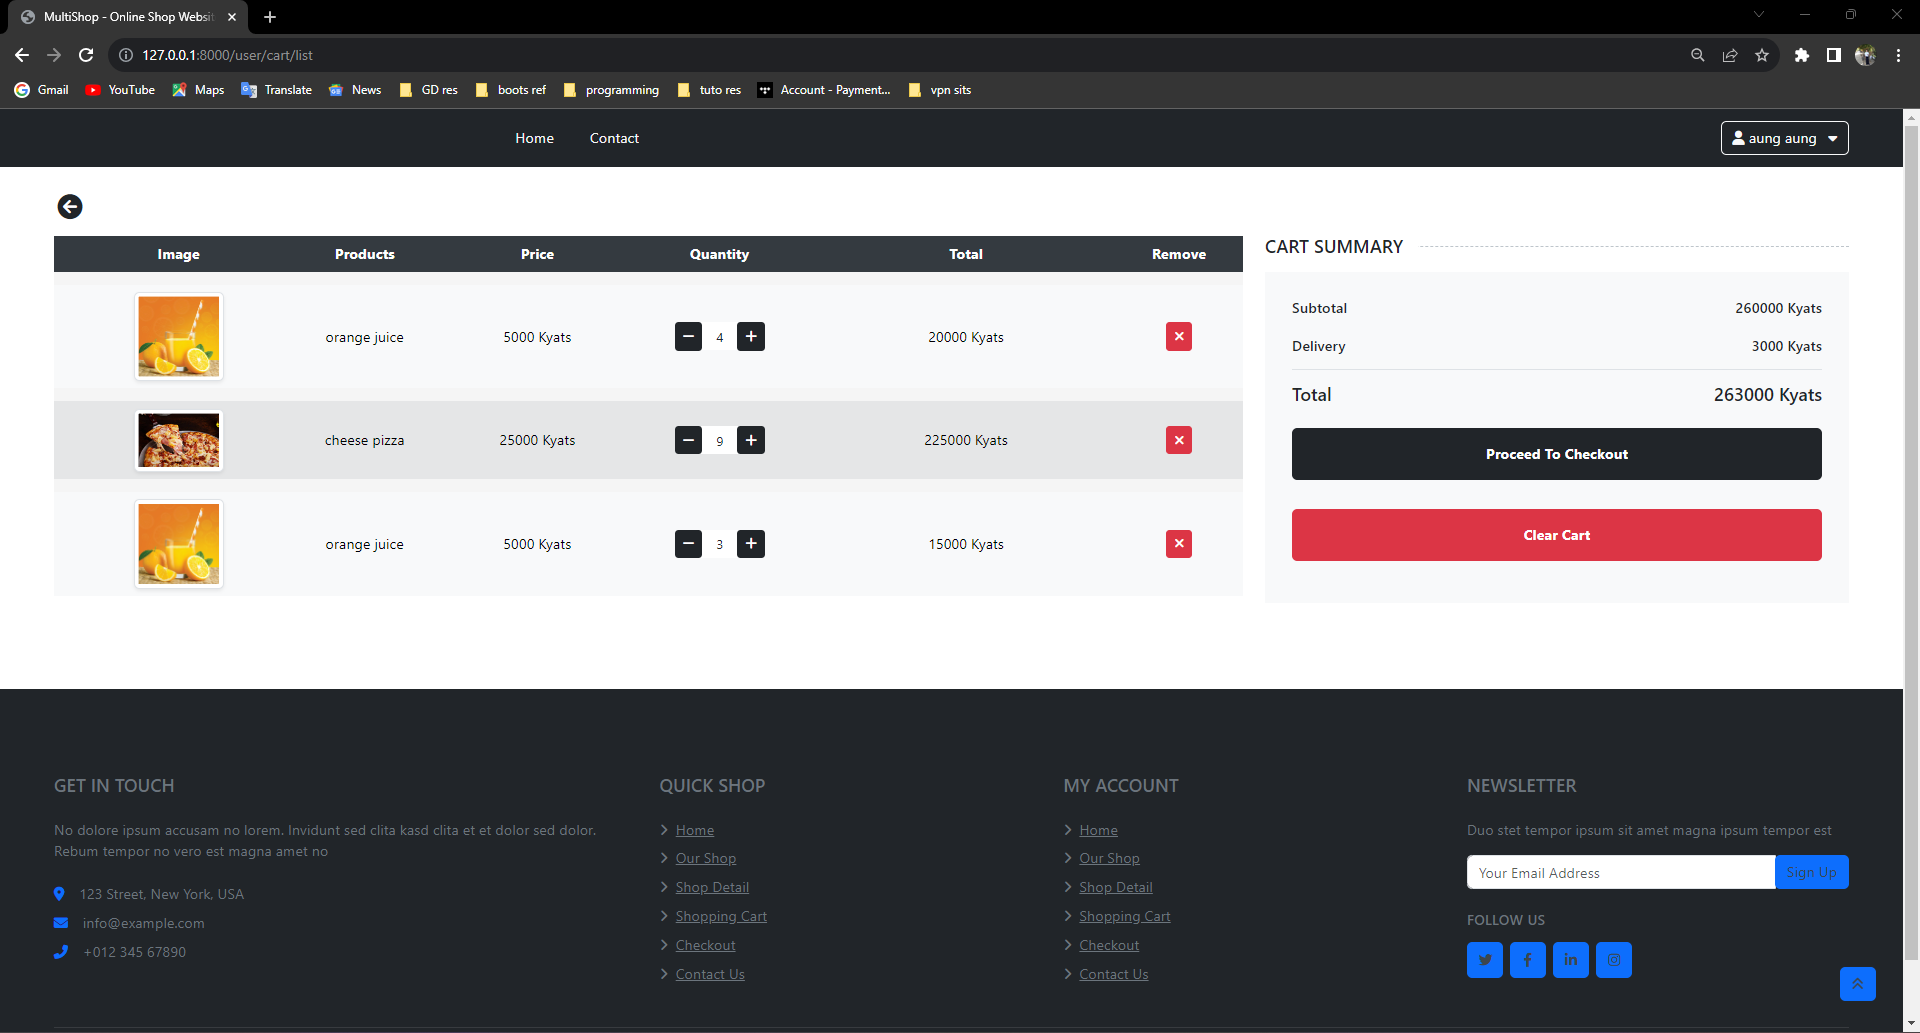Go to the Home navigation item
The image size is (1920, 1033).
click(535, 138)
